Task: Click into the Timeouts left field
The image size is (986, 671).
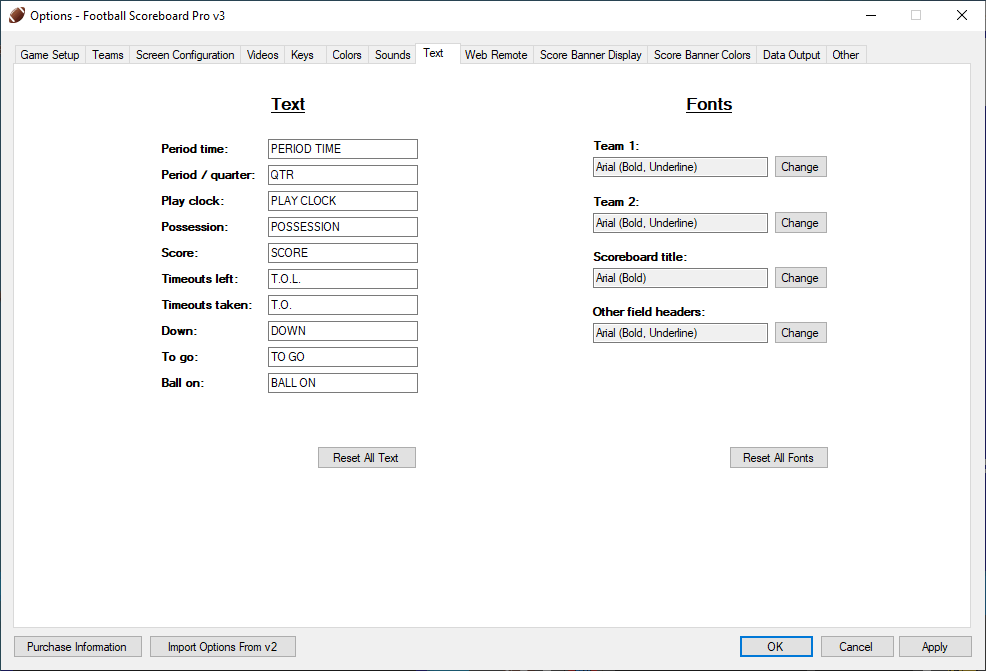Action: tap(342, 279)
